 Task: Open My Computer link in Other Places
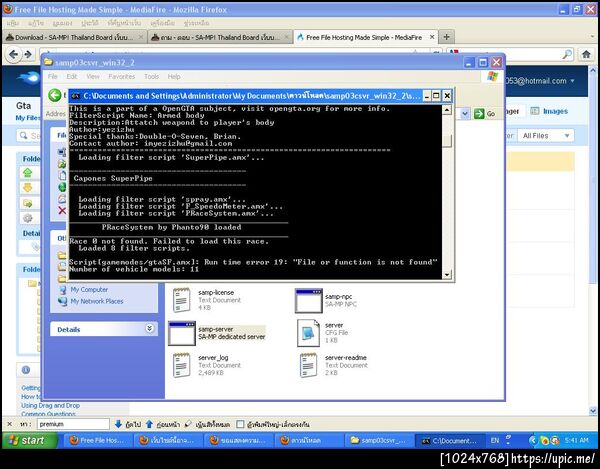click(89, 290)
